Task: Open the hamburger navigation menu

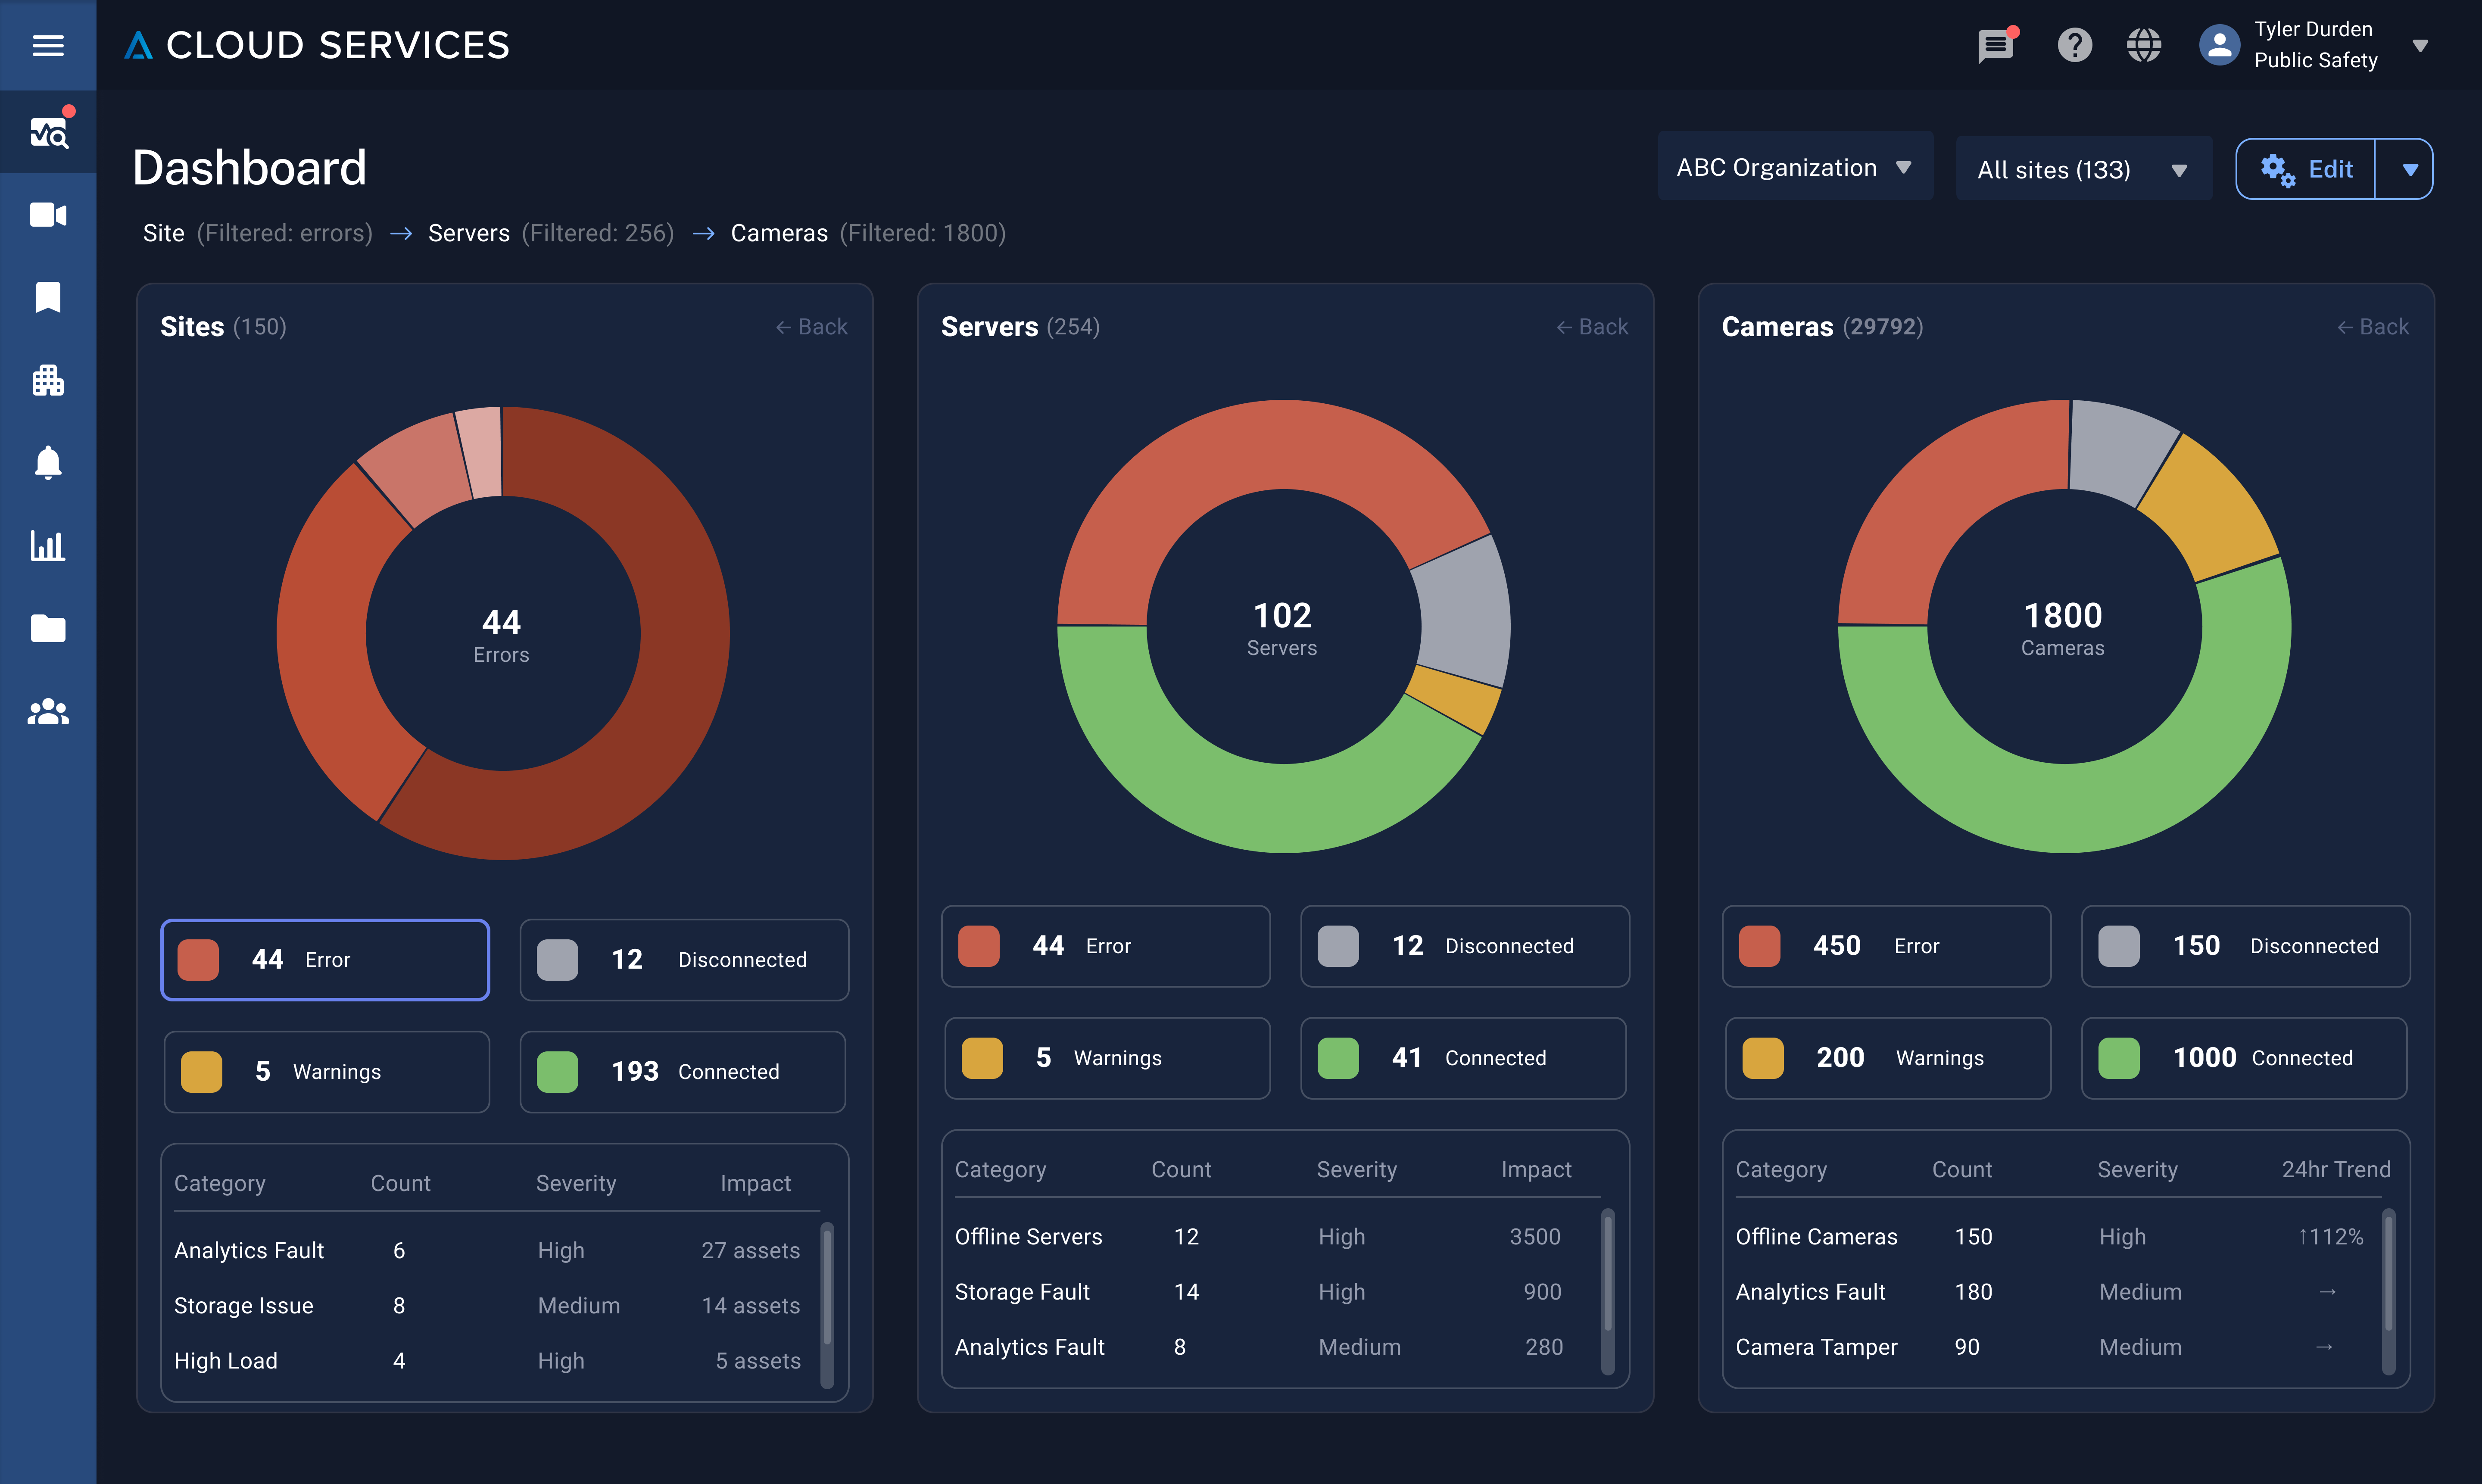Action: 47,45
